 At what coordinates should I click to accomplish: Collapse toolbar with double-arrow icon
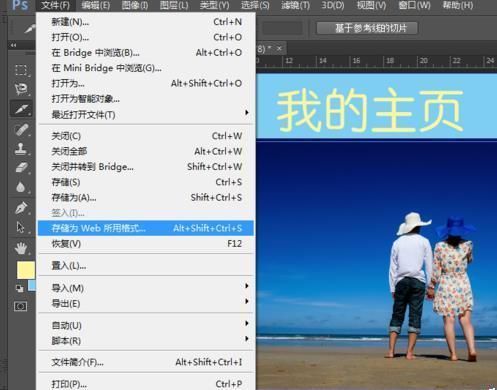pos(13,45)
